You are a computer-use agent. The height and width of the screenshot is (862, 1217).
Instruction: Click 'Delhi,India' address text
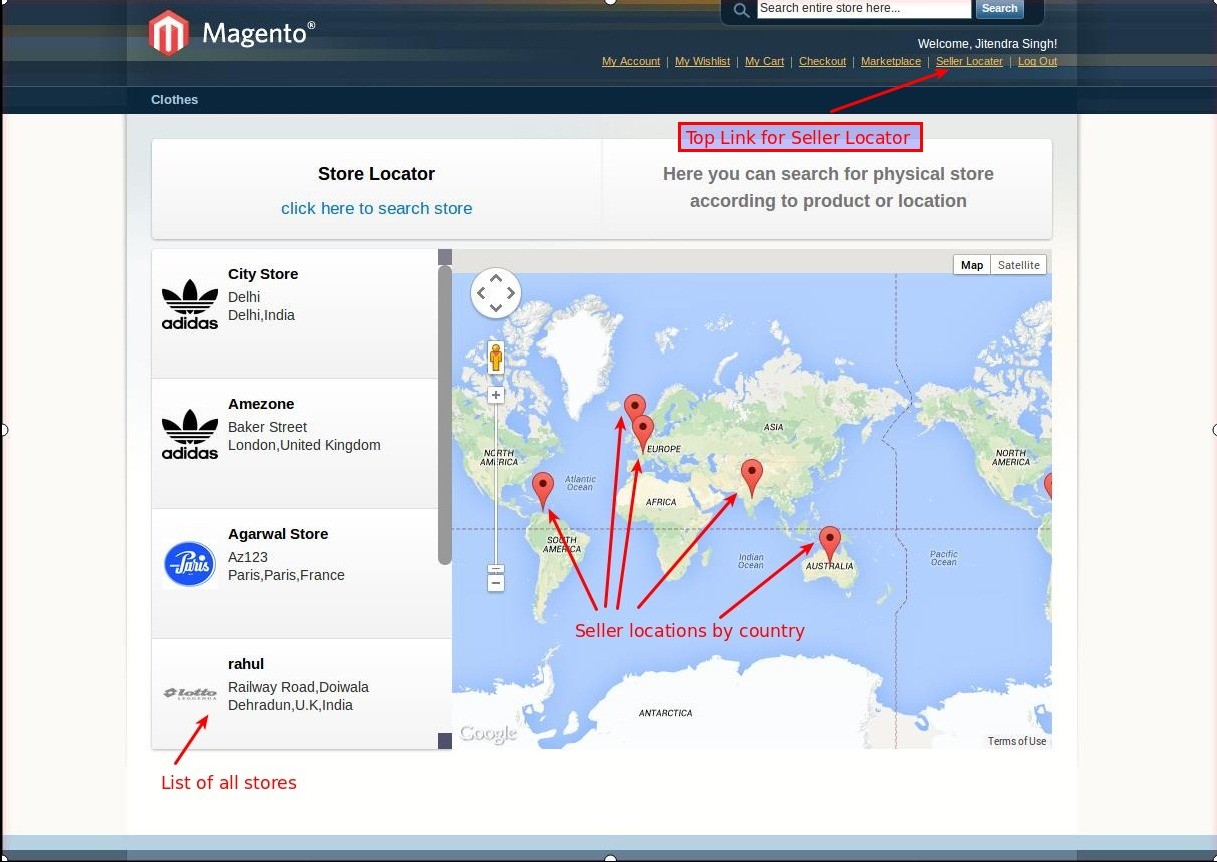click(261, 315)
